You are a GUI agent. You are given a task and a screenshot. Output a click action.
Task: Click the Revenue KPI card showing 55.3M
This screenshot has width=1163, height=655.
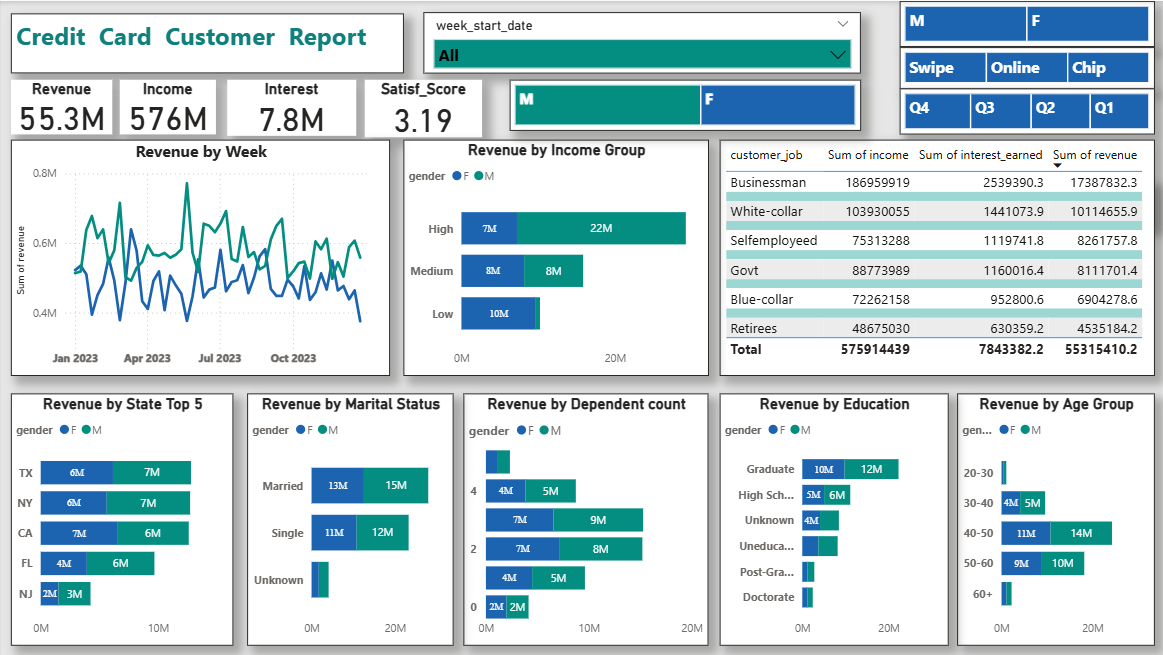[x=62, y=104]
